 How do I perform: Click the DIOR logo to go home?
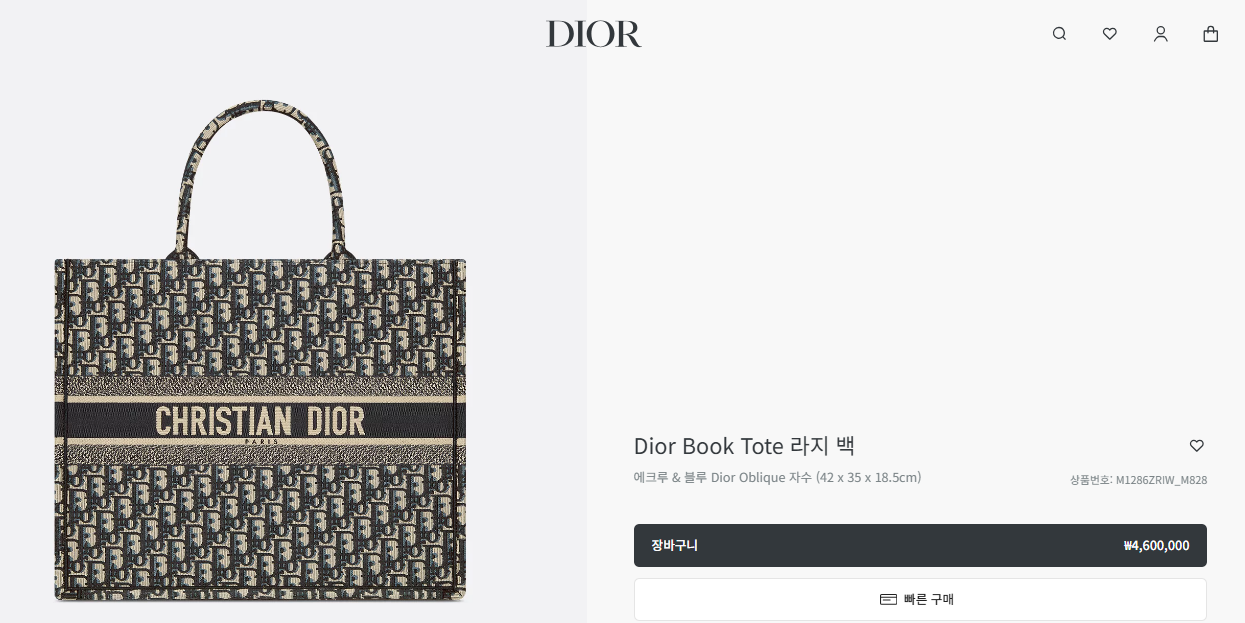point(593,34)
